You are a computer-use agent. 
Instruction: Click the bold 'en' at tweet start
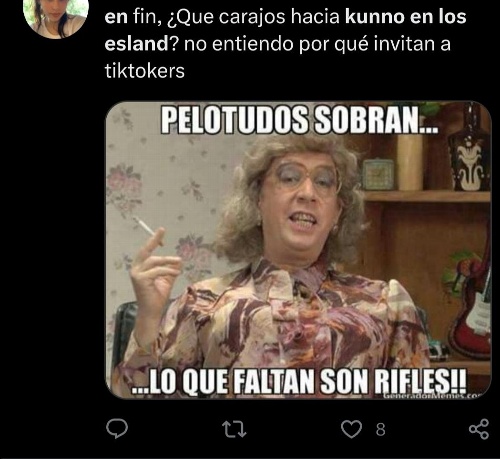116,18
